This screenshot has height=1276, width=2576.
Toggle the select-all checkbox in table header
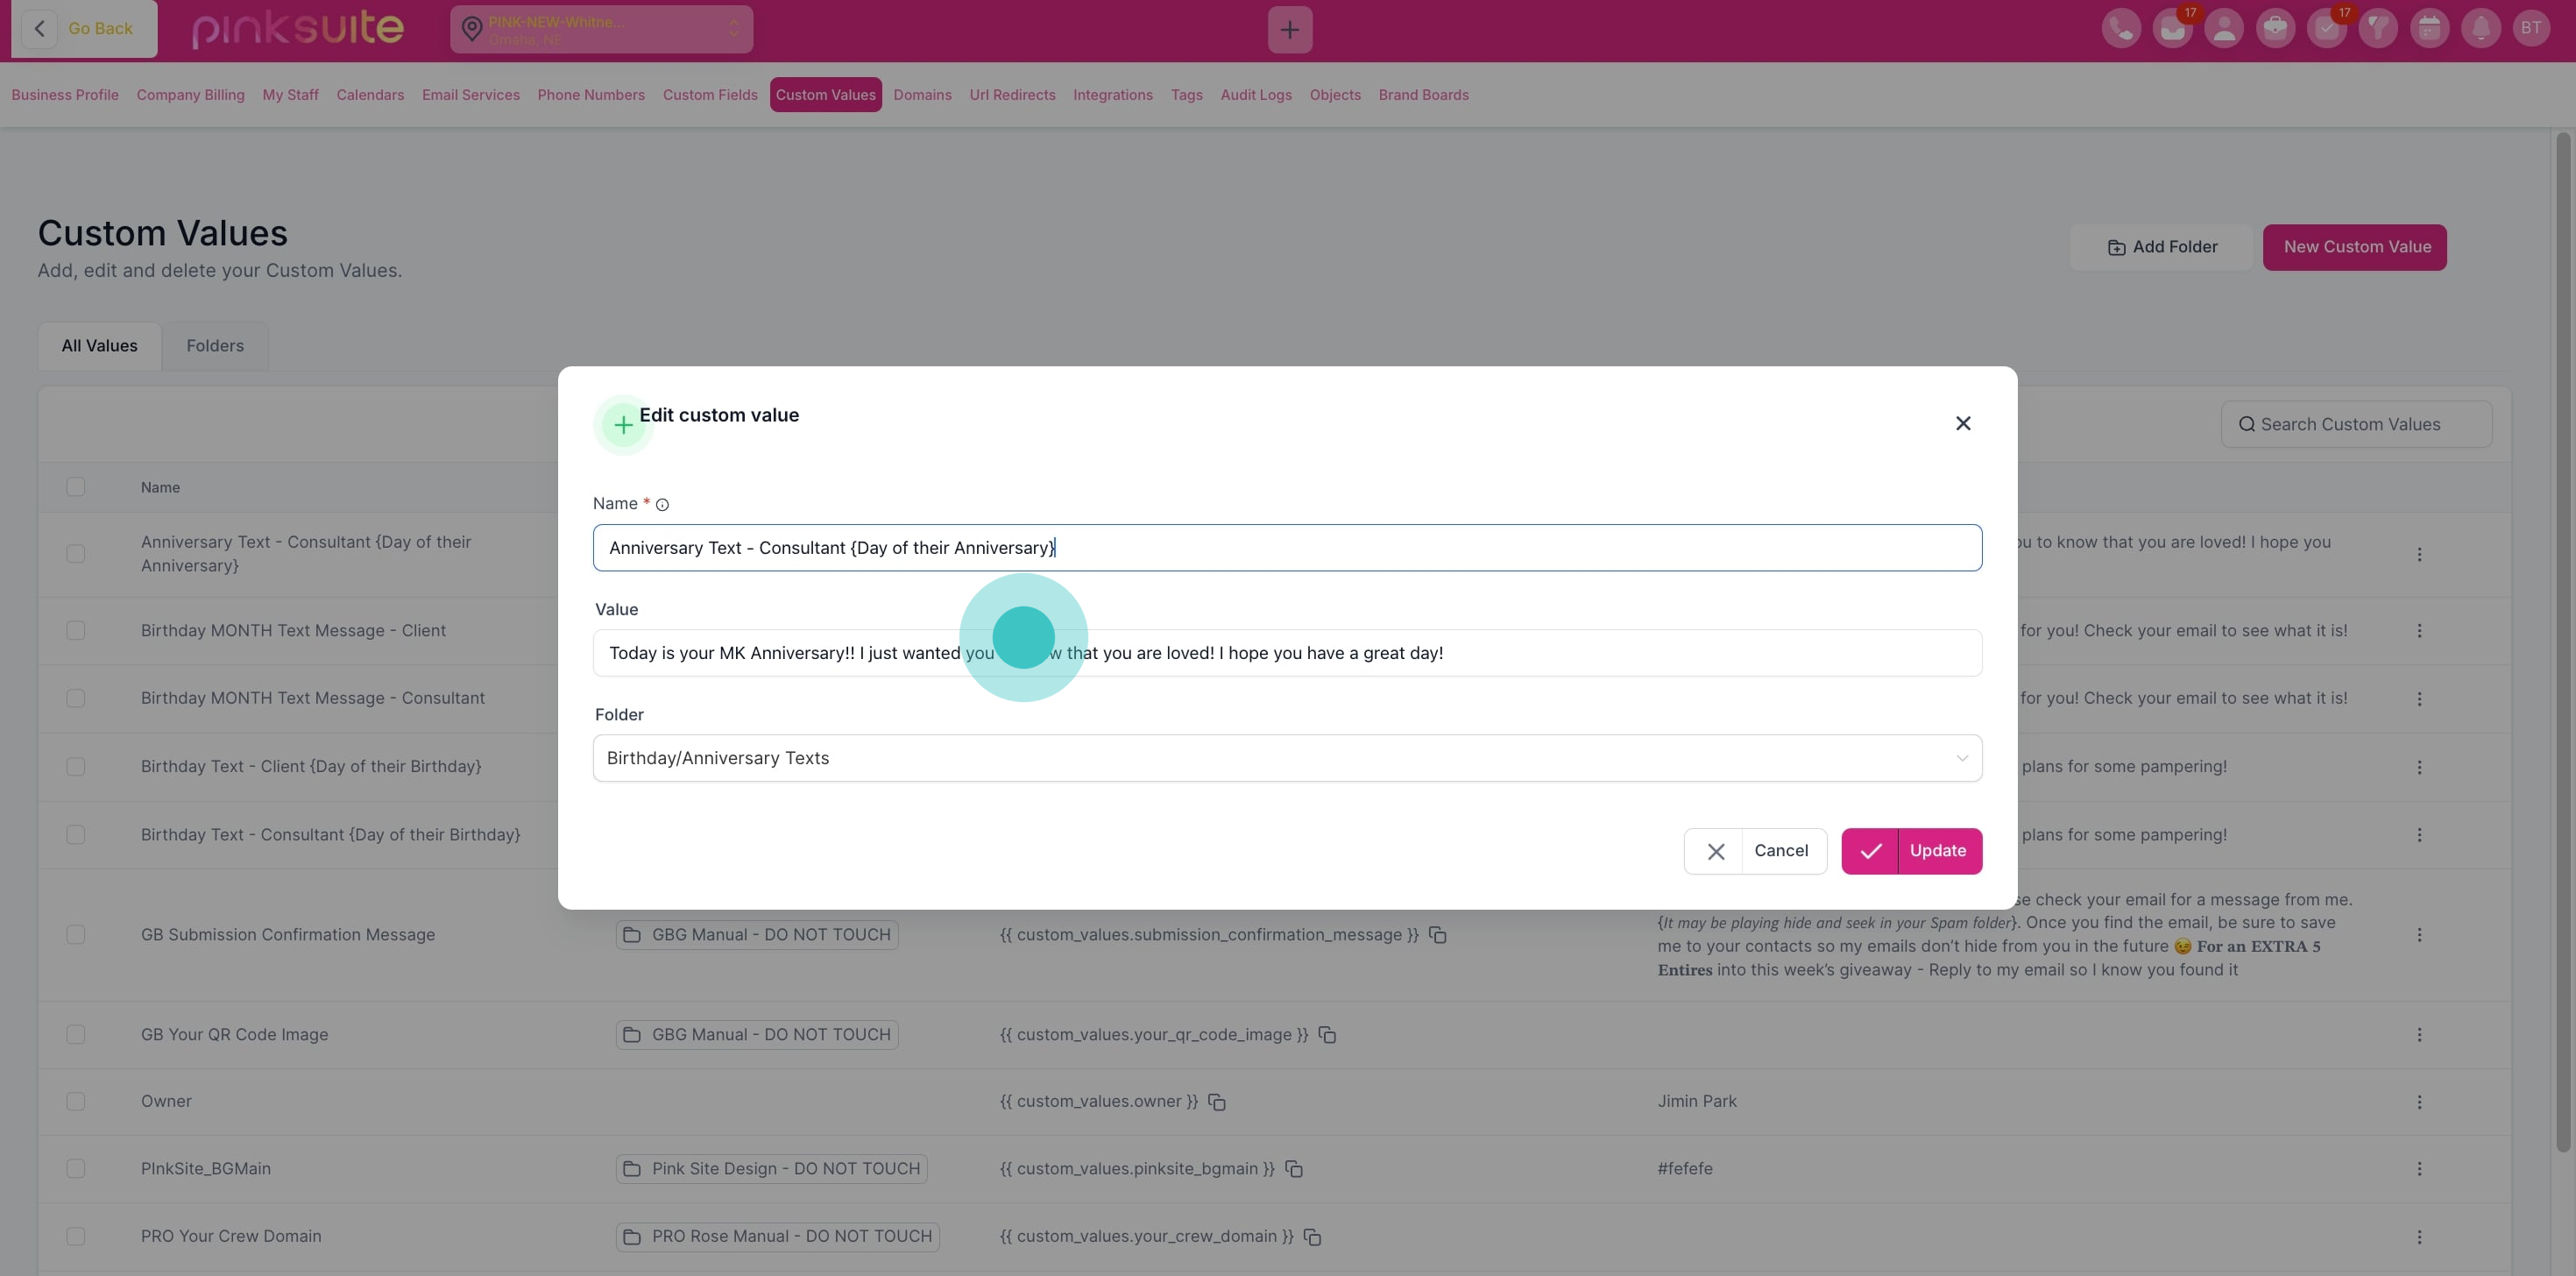[x=76, y=487]
